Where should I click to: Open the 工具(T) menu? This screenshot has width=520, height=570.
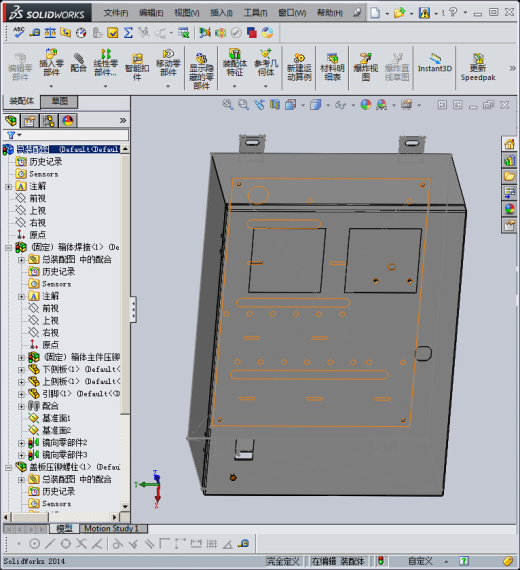click(x=255, y=13)
